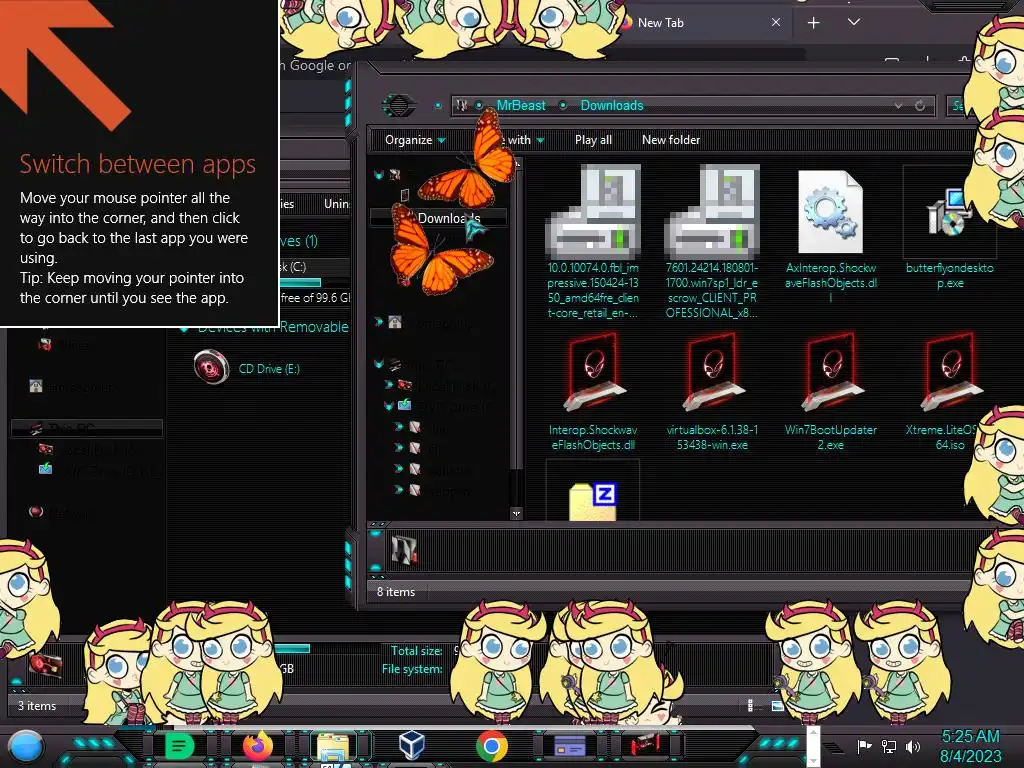Open the volume speaker tray icon

pos(913,746)
